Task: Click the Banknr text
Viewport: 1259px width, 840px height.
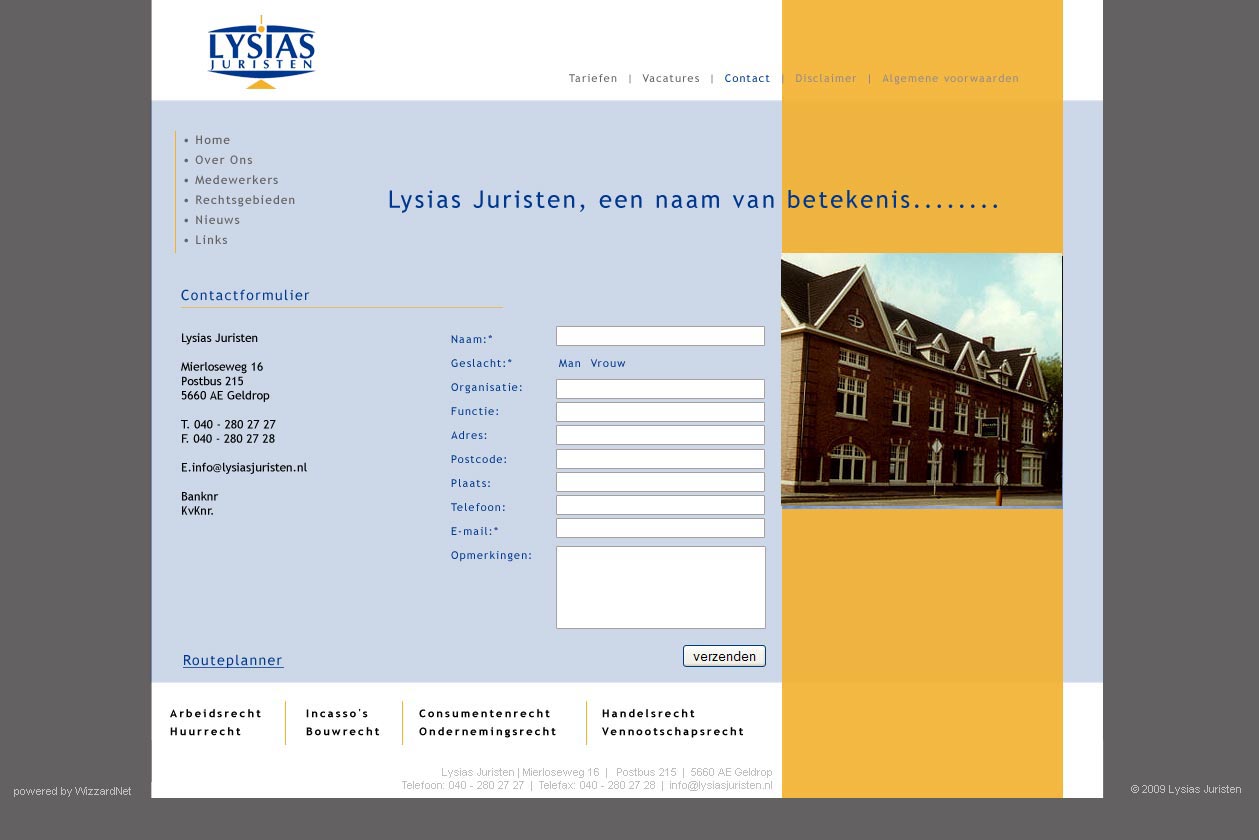Action: click(x=199, y=496)
